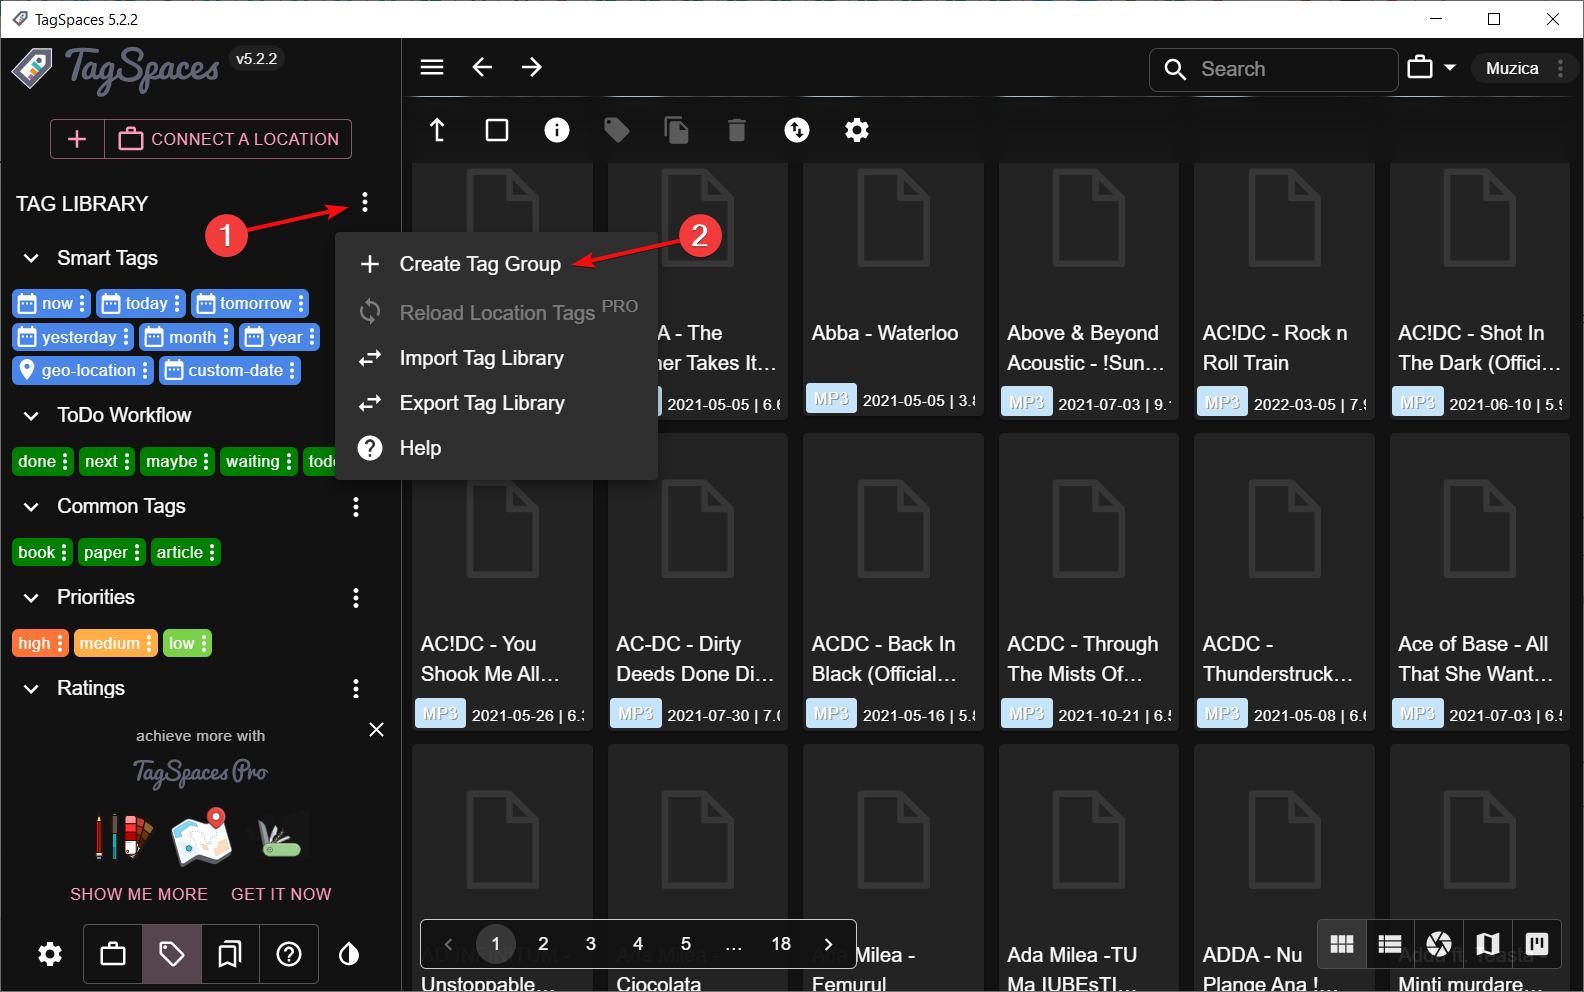Collapse the Priorities group
The width and height of the screenshot is (1584, 992).
click(x=31, y=597)
